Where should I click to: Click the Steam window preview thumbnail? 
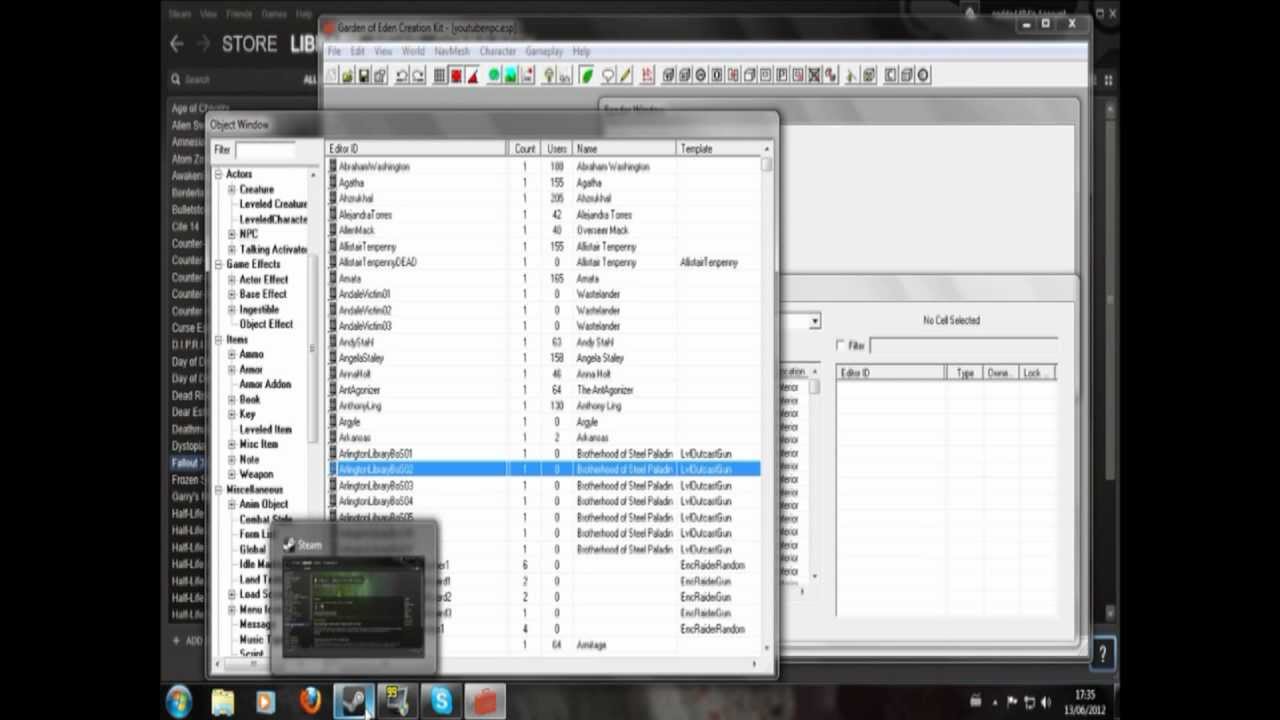tap(353, 607)
